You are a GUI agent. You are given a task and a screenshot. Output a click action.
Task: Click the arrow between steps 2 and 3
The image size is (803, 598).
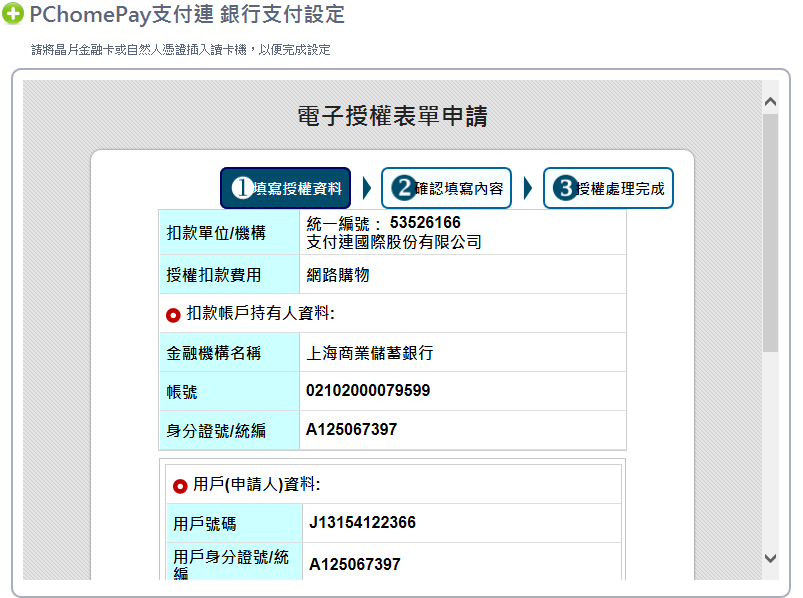click(527, 188)
